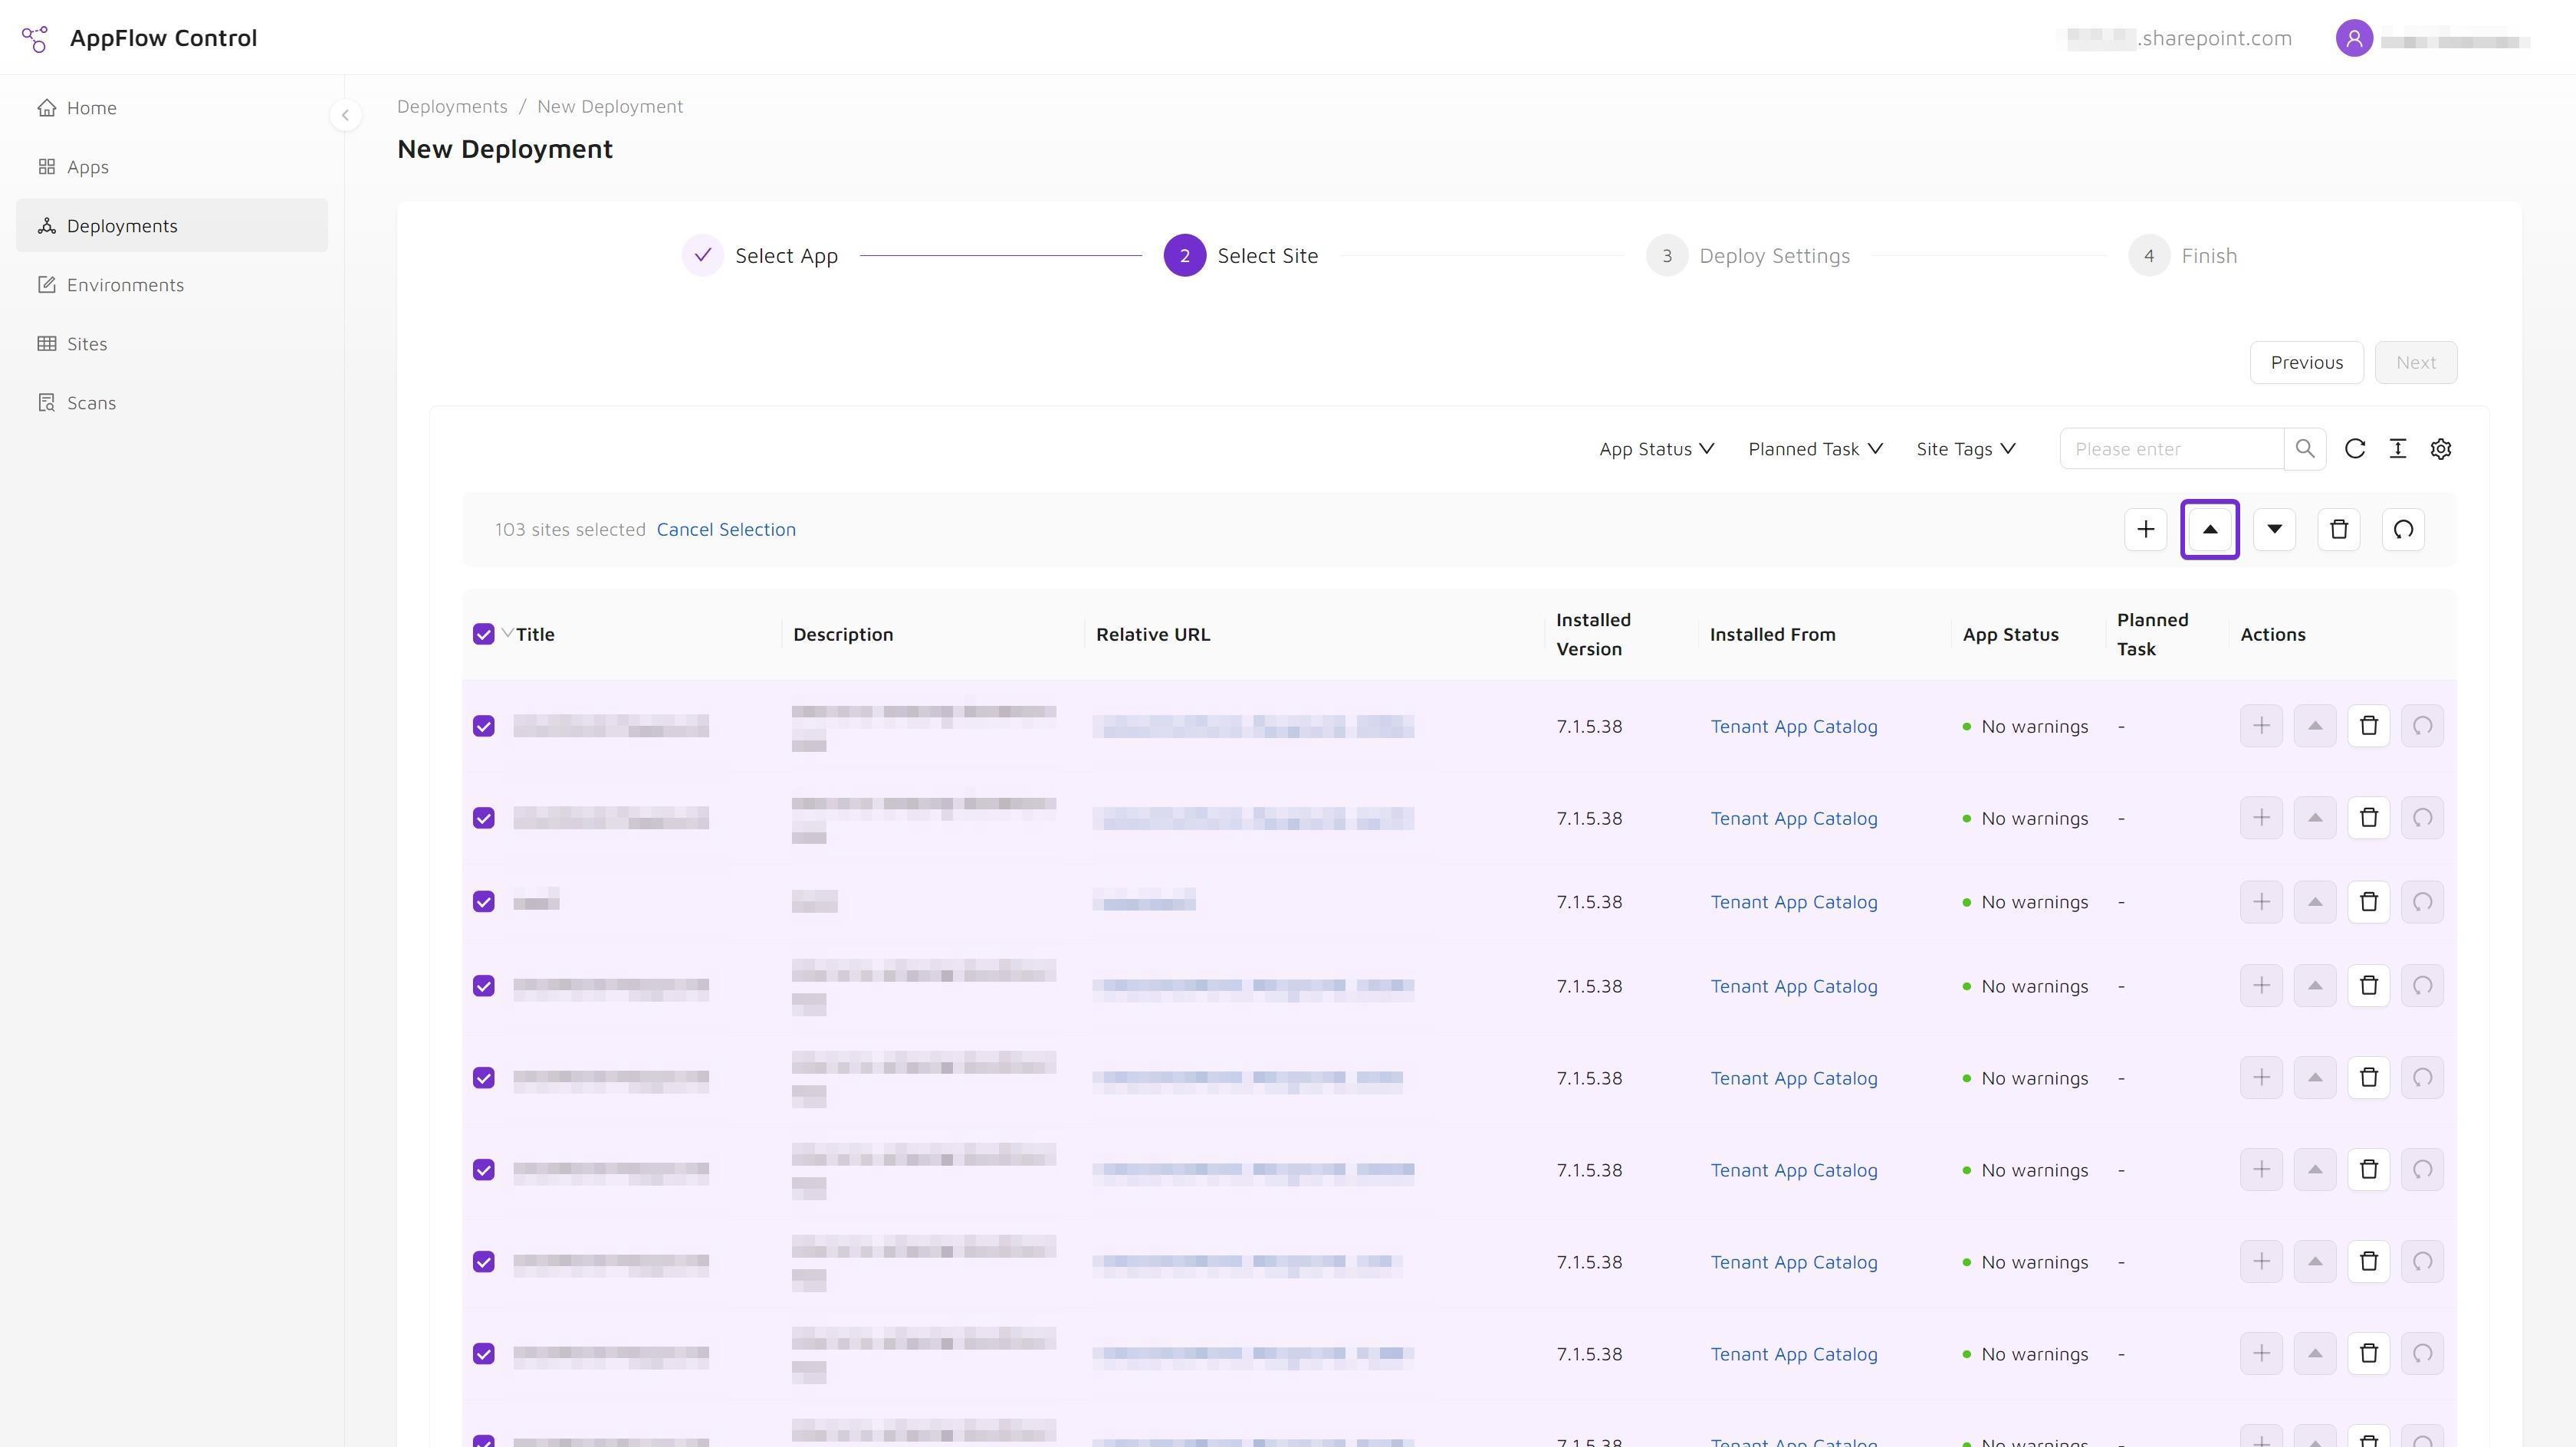The height and width of the screenshot is (1447, 2576).
Task: Collapse the left sidebar with the chevron
Action: point(345,115)
